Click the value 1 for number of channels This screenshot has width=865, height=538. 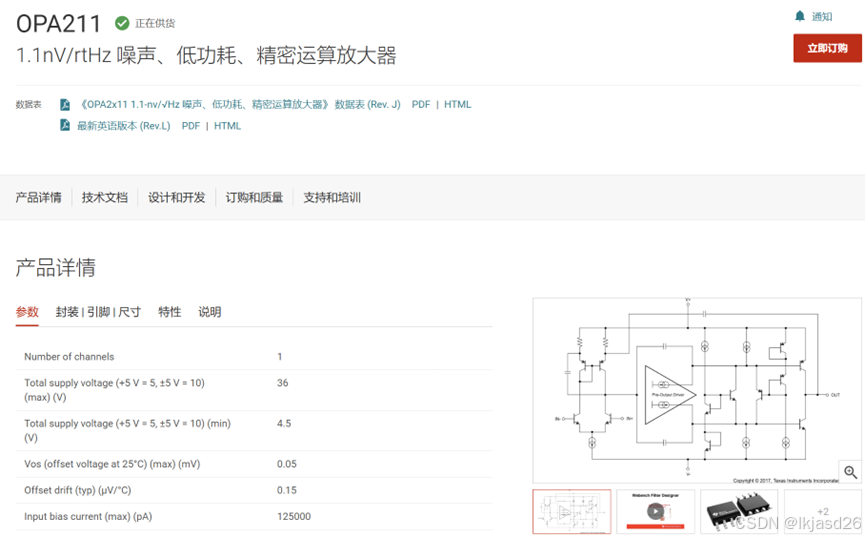click(x=280, y=356)
